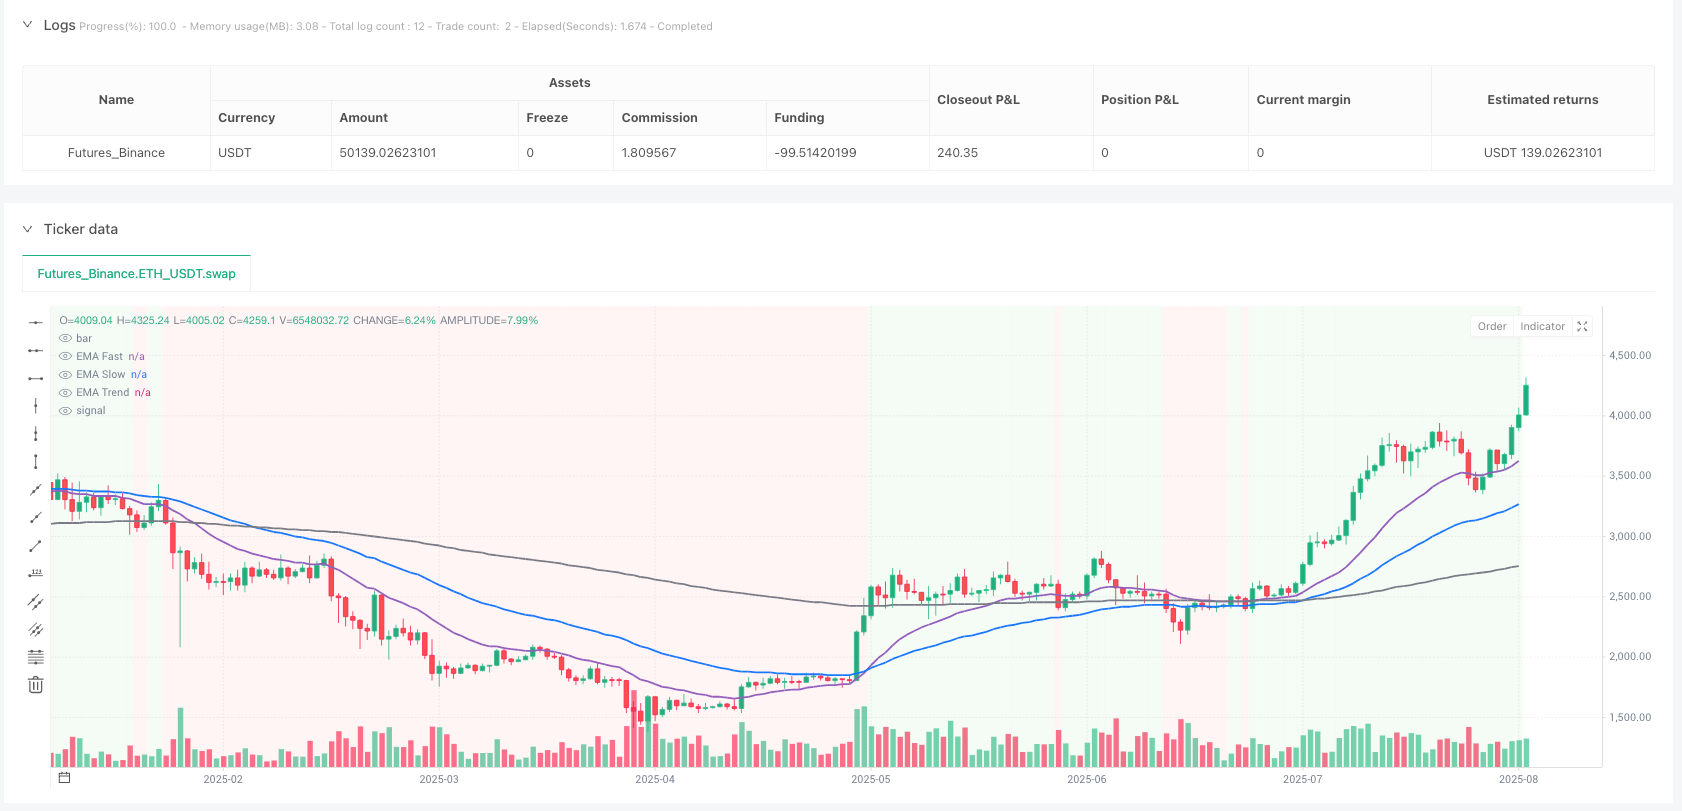Click the Order button on chart
1682x811 pixels.
(1491, 326)
